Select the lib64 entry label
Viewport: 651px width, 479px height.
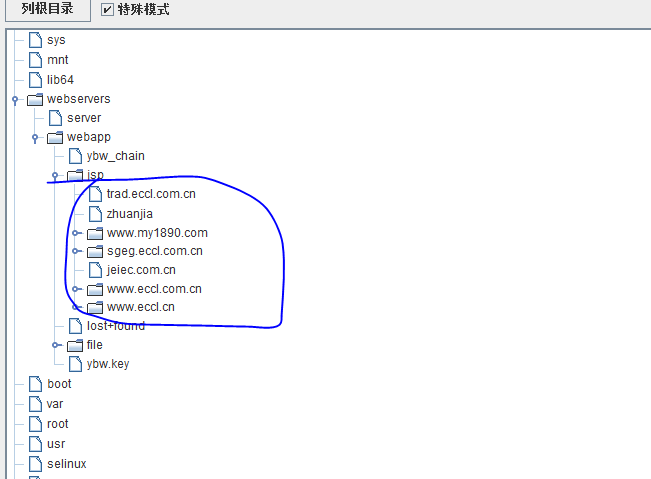(60, 80)
